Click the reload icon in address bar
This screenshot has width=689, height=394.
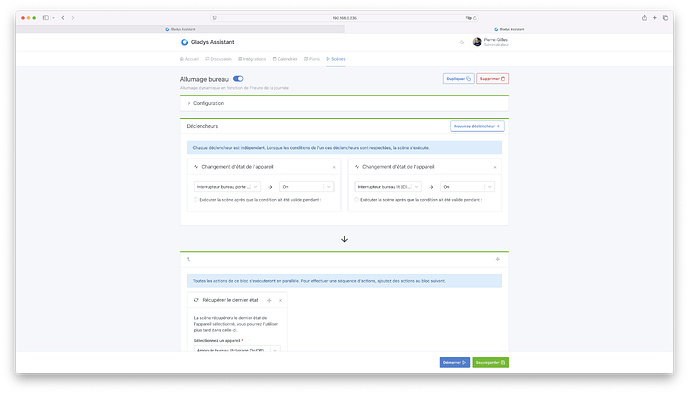475,18
